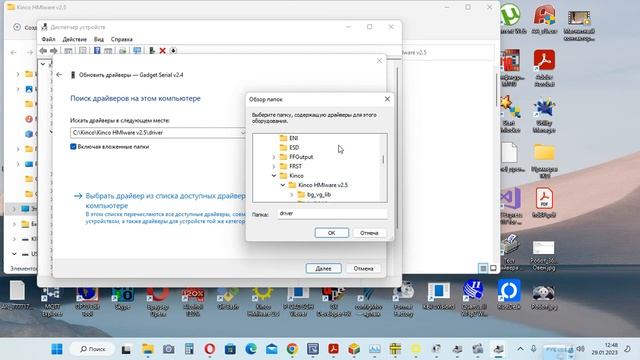The image size is (640, 360).
Task: Click the volume icon in the system tray
Action: [580, 349]
